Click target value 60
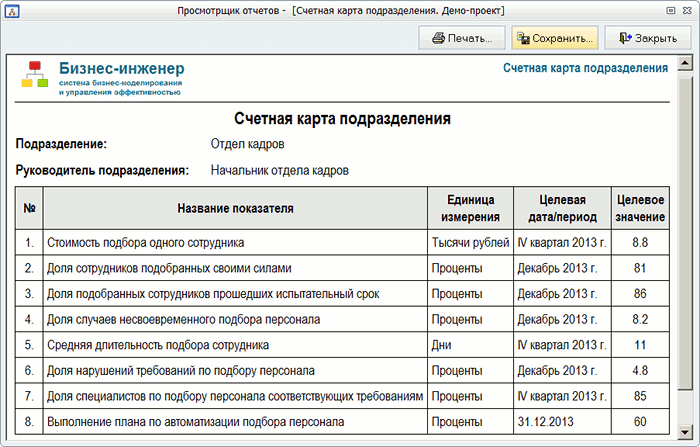Viewport: 700px width, 447px height. (640, 422)
